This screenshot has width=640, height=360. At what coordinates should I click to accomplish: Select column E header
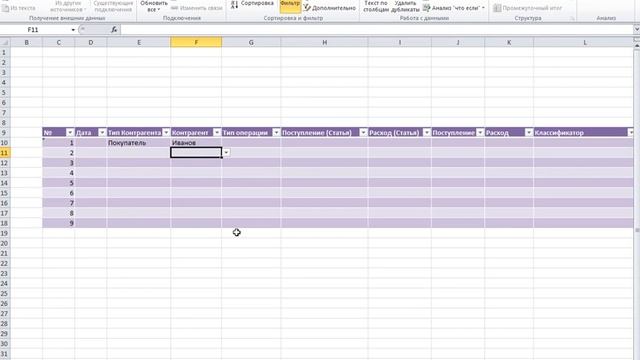139,42
